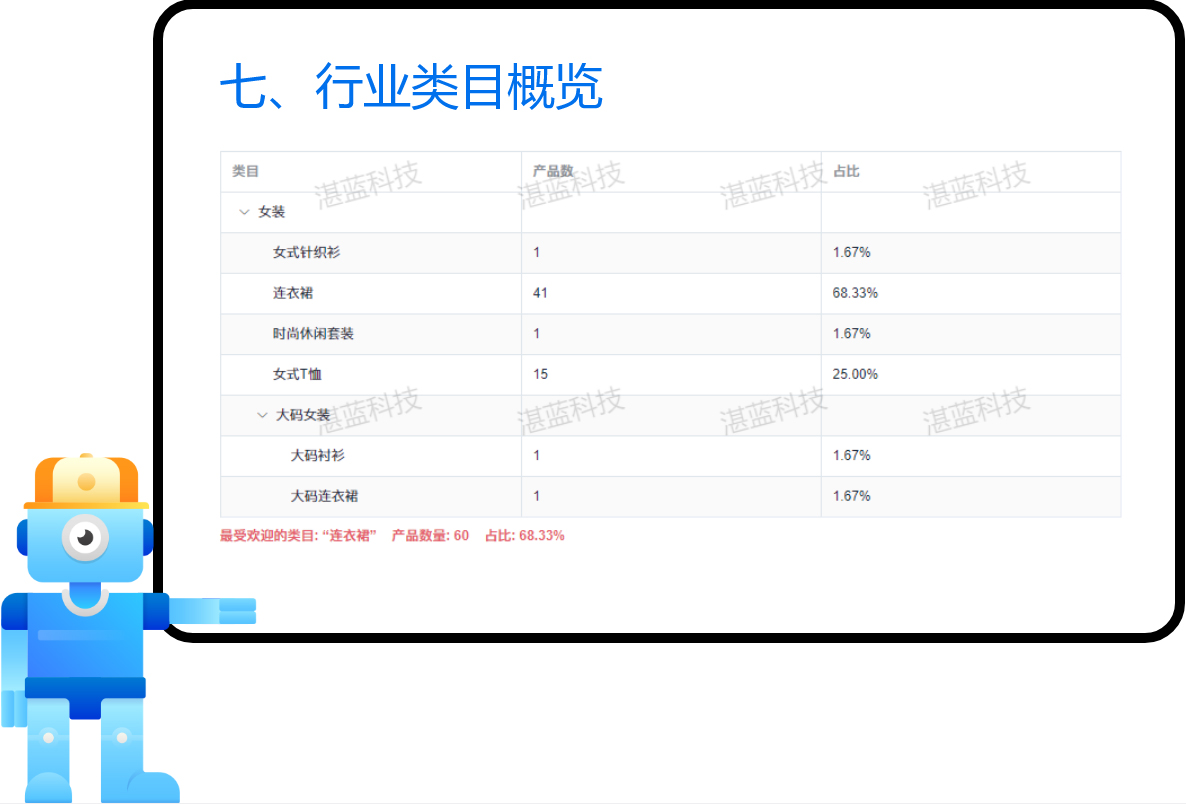1186x804 pixels.
Task: Select the 时尚休闲套装 row label
Action: tap(313, 334)
